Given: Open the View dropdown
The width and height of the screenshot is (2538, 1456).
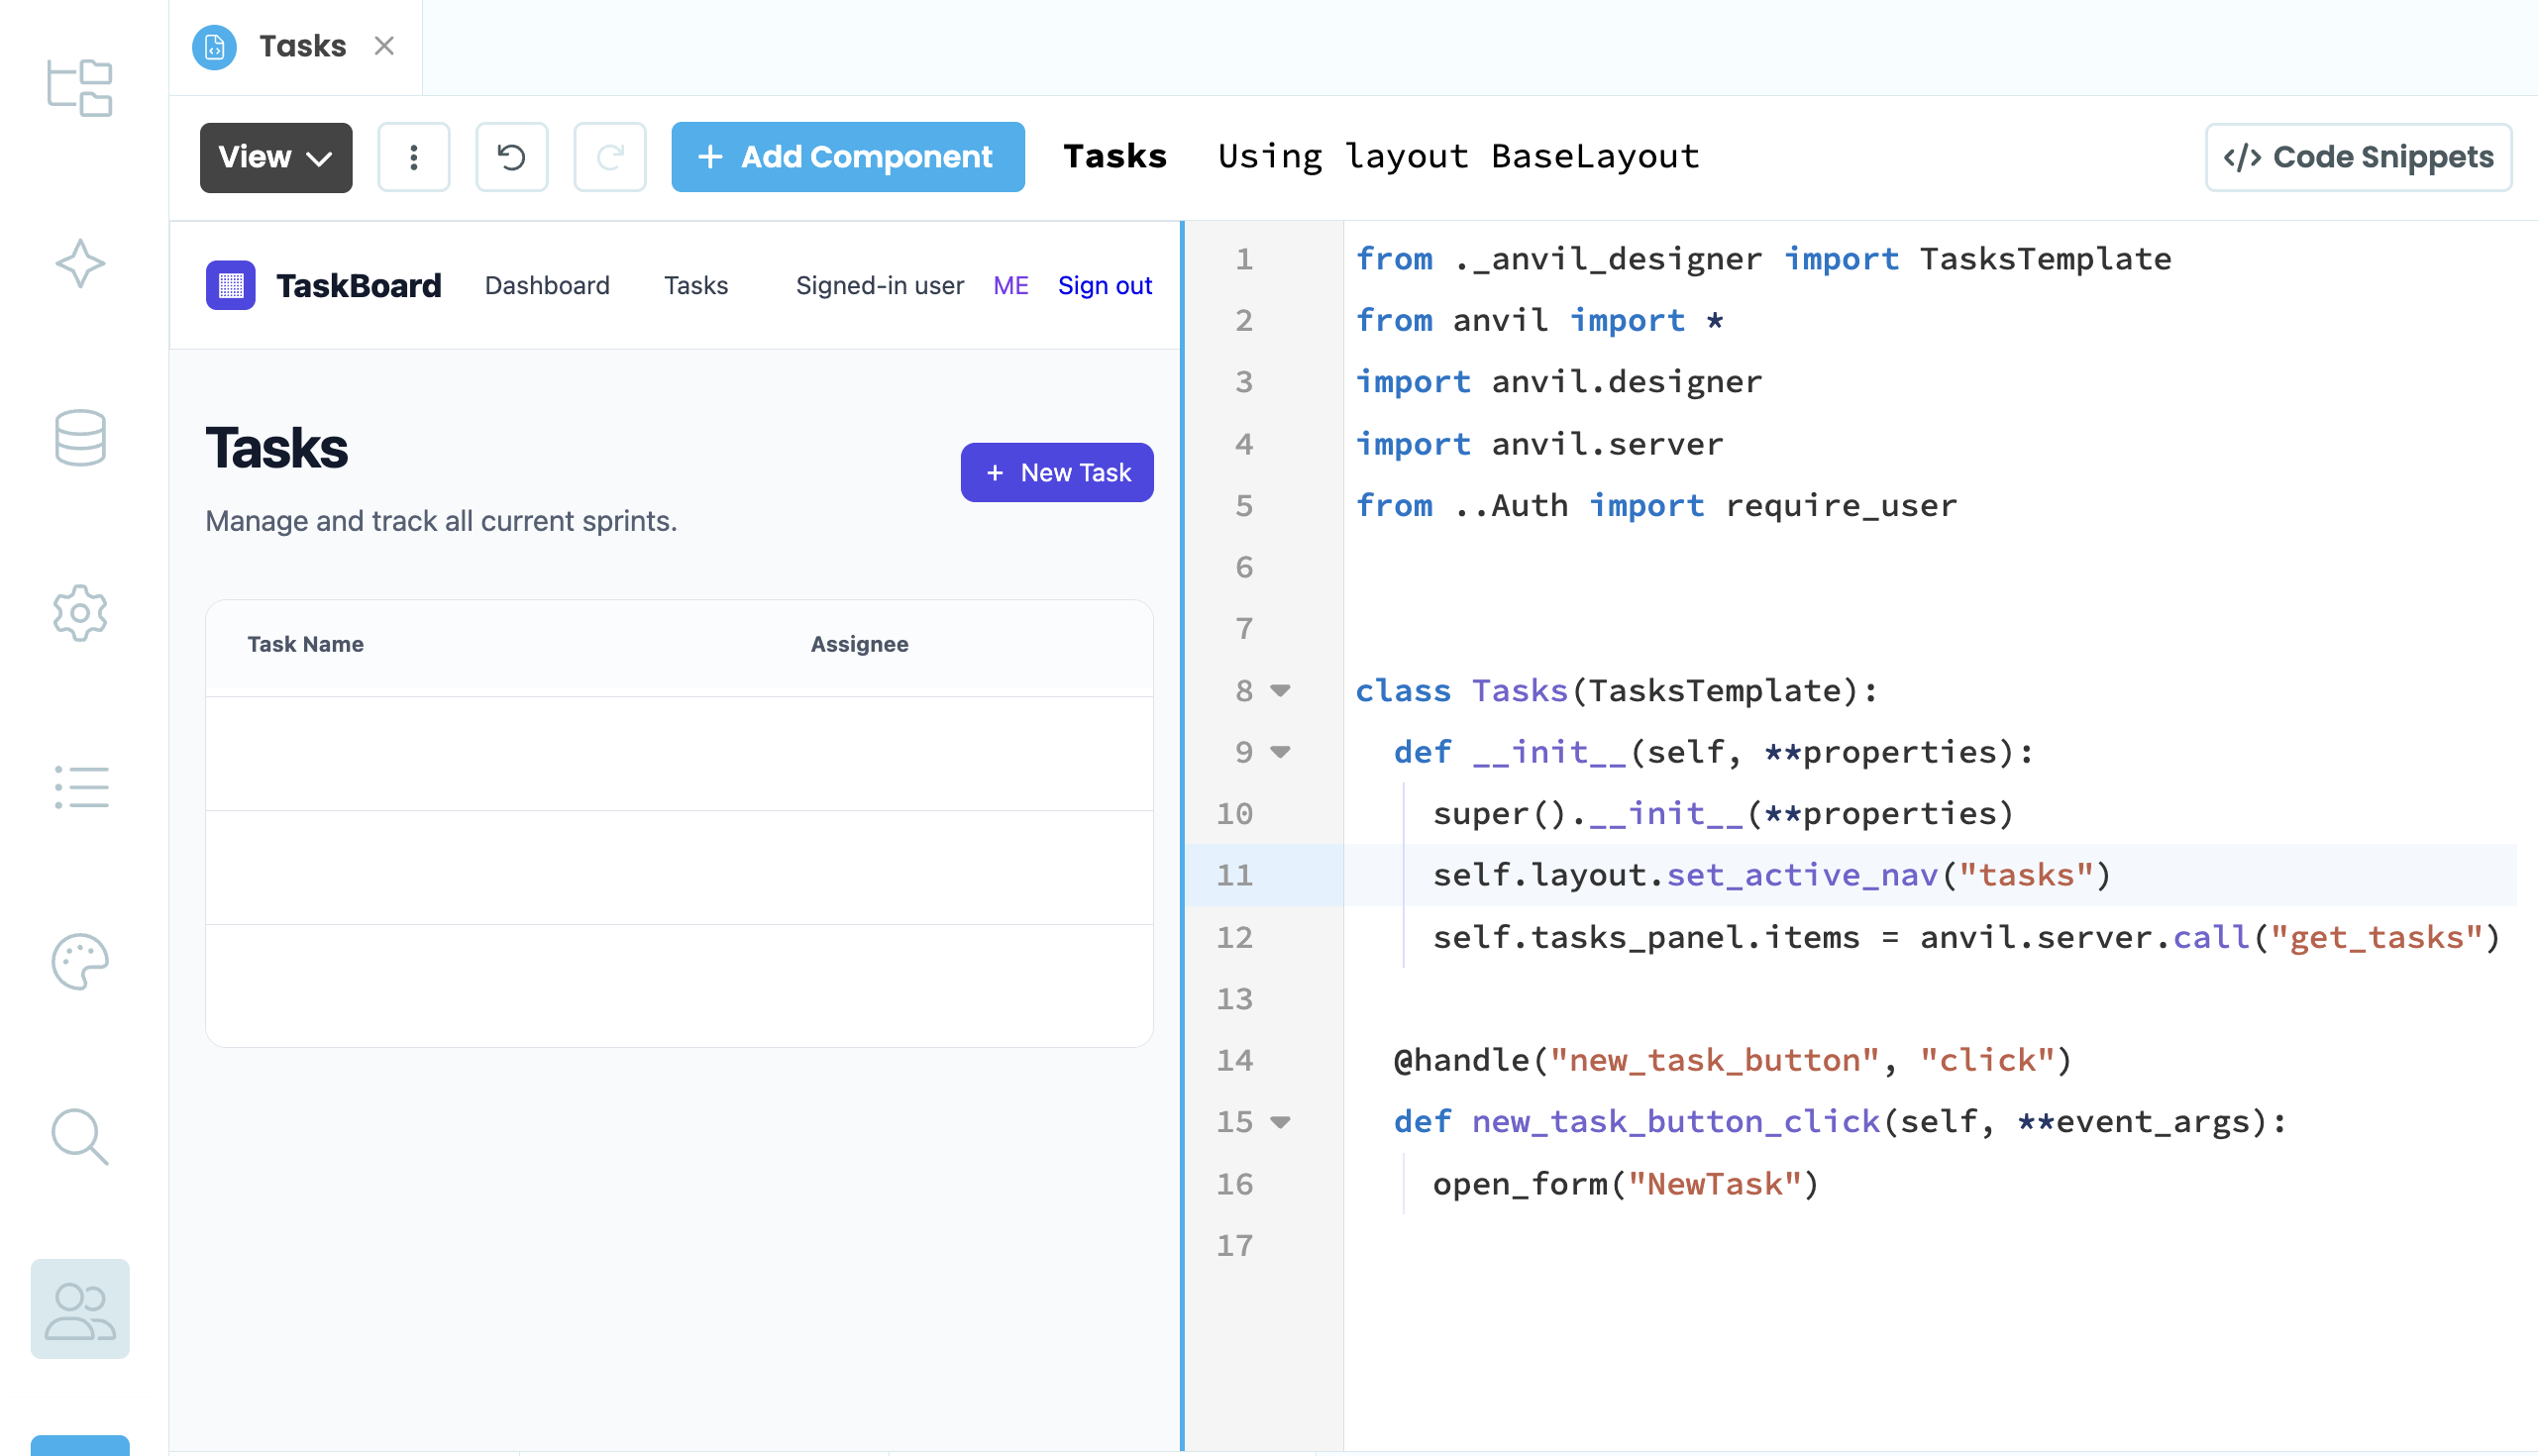Looking at the screenshot, I should pos(276,158).
